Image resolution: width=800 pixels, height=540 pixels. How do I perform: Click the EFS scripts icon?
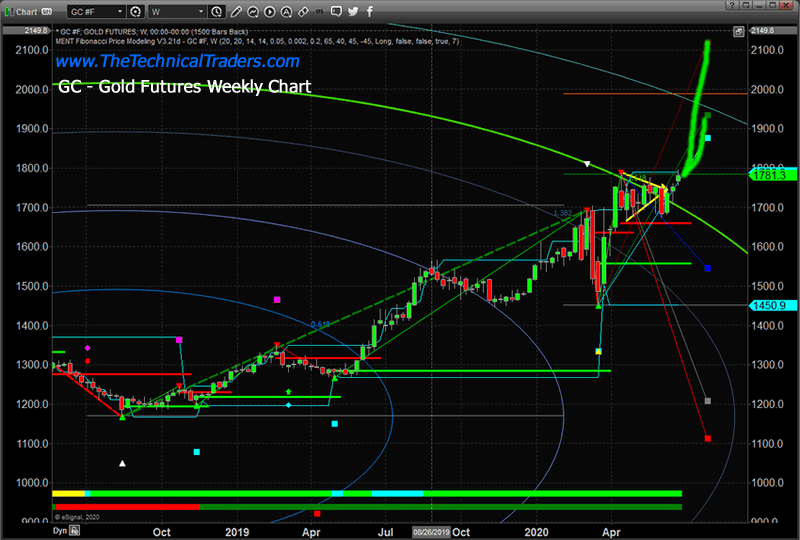319,11
